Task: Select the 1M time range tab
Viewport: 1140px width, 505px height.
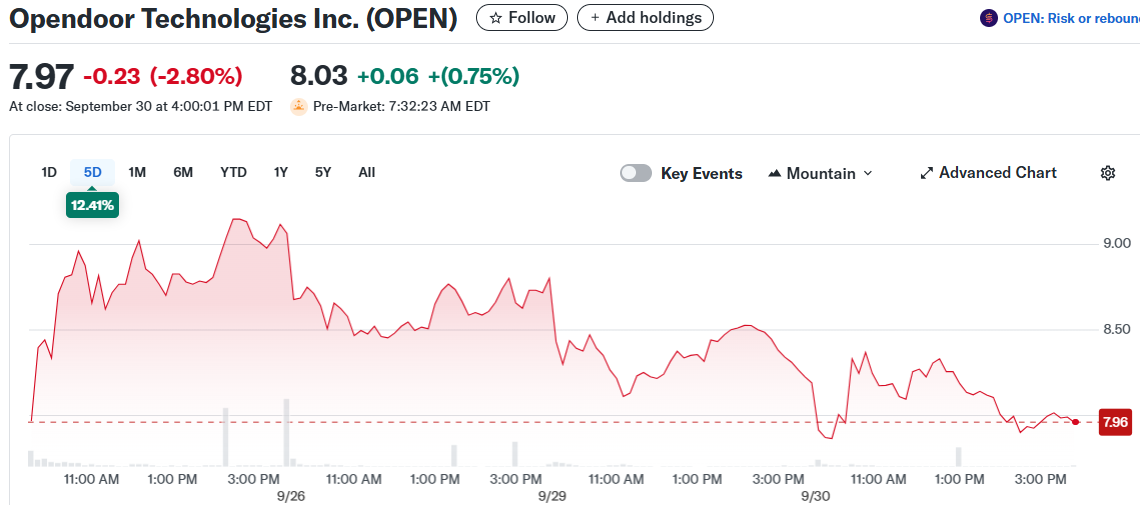Action: click(x=137, y=172)
